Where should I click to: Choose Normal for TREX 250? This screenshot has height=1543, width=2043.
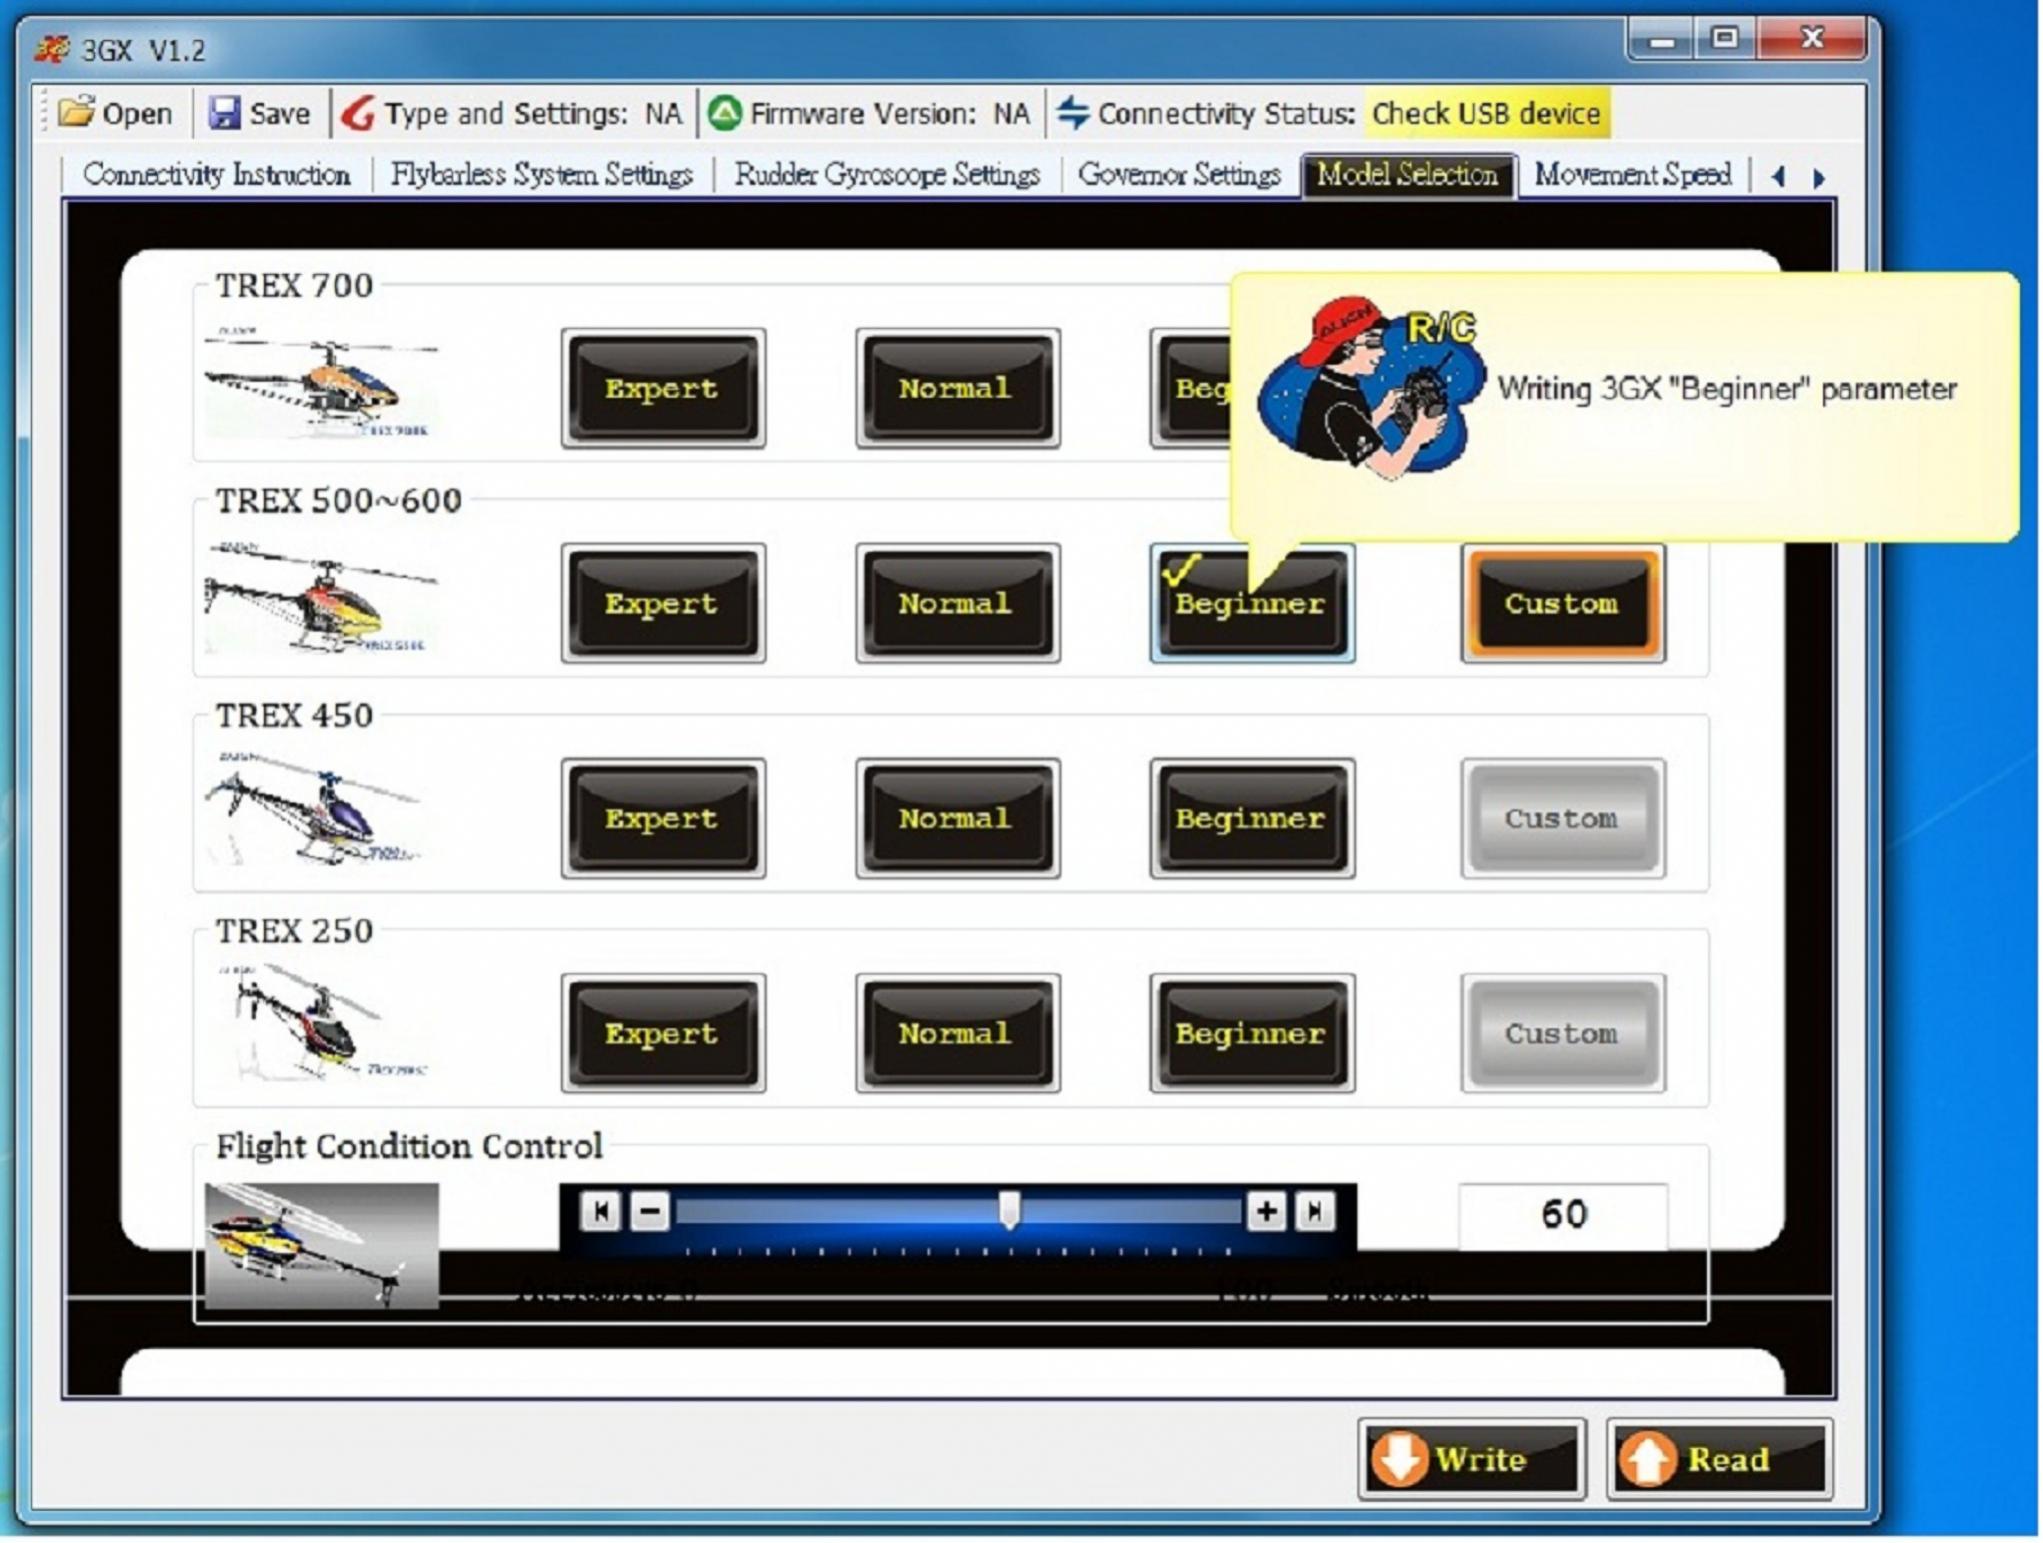click(957, 1033)
